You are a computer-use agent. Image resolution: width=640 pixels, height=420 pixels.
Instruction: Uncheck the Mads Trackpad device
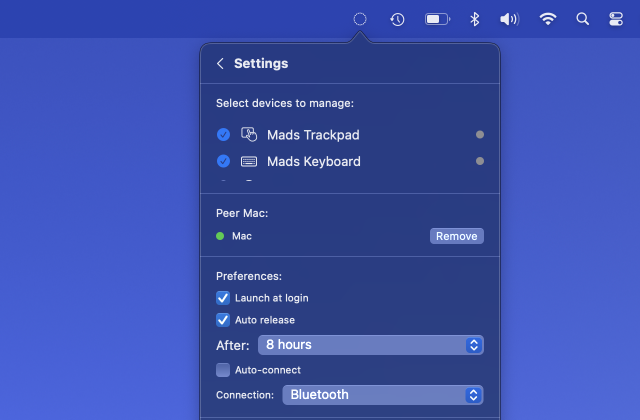coord(223,135)
